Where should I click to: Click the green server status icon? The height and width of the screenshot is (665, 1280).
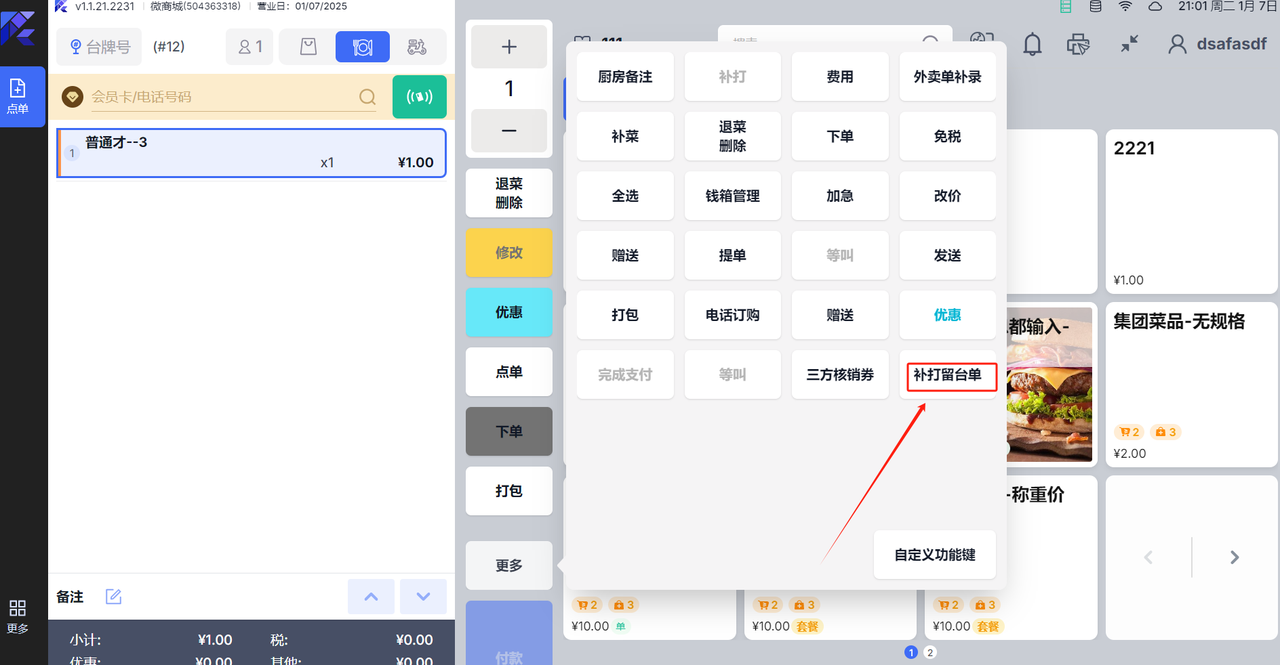pyautogui.click(x=1066, y=6)
